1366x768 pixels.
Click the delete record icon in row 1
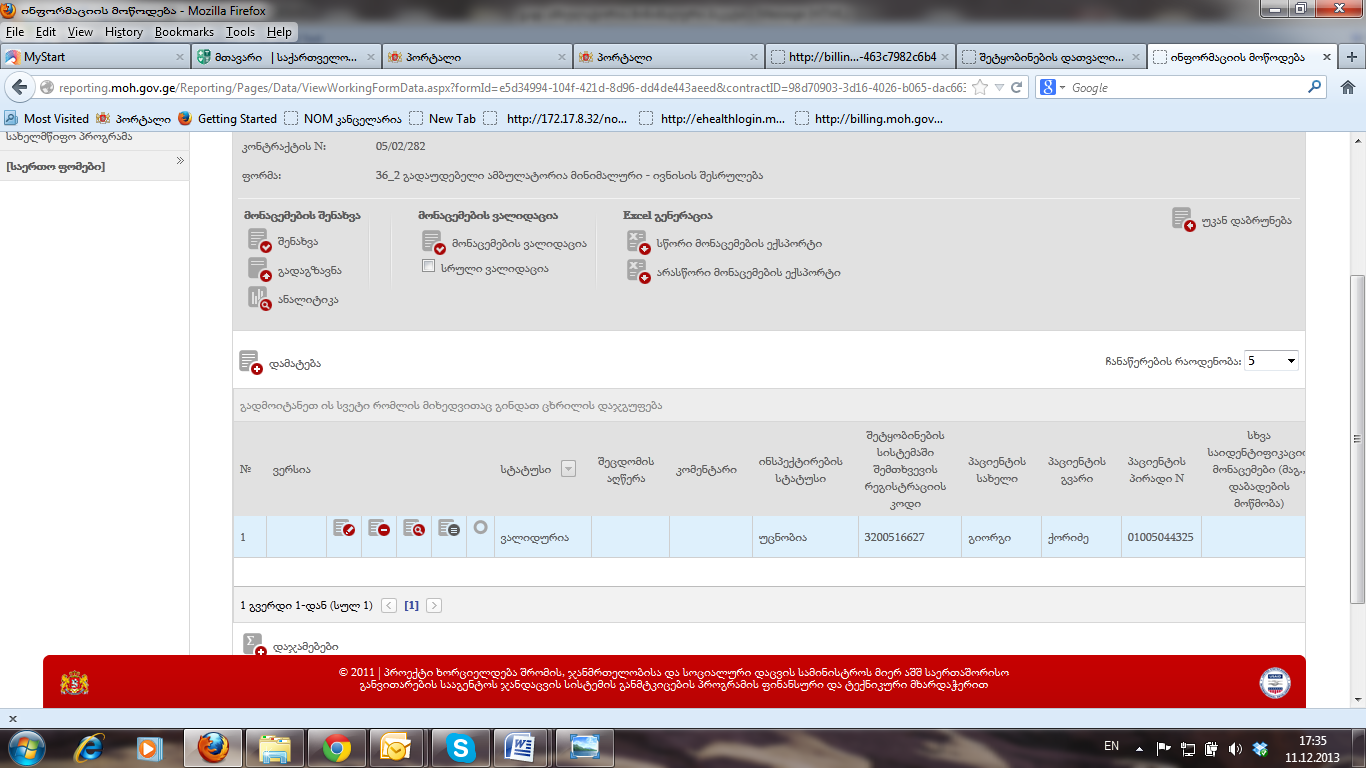[379, 529]
